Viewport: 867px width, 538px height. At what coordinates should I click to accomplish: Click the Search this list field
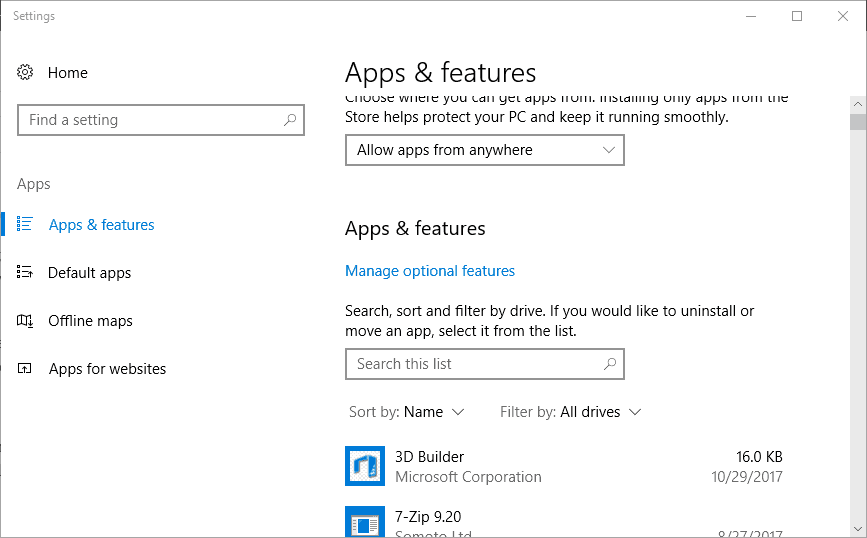pos(485,364)
